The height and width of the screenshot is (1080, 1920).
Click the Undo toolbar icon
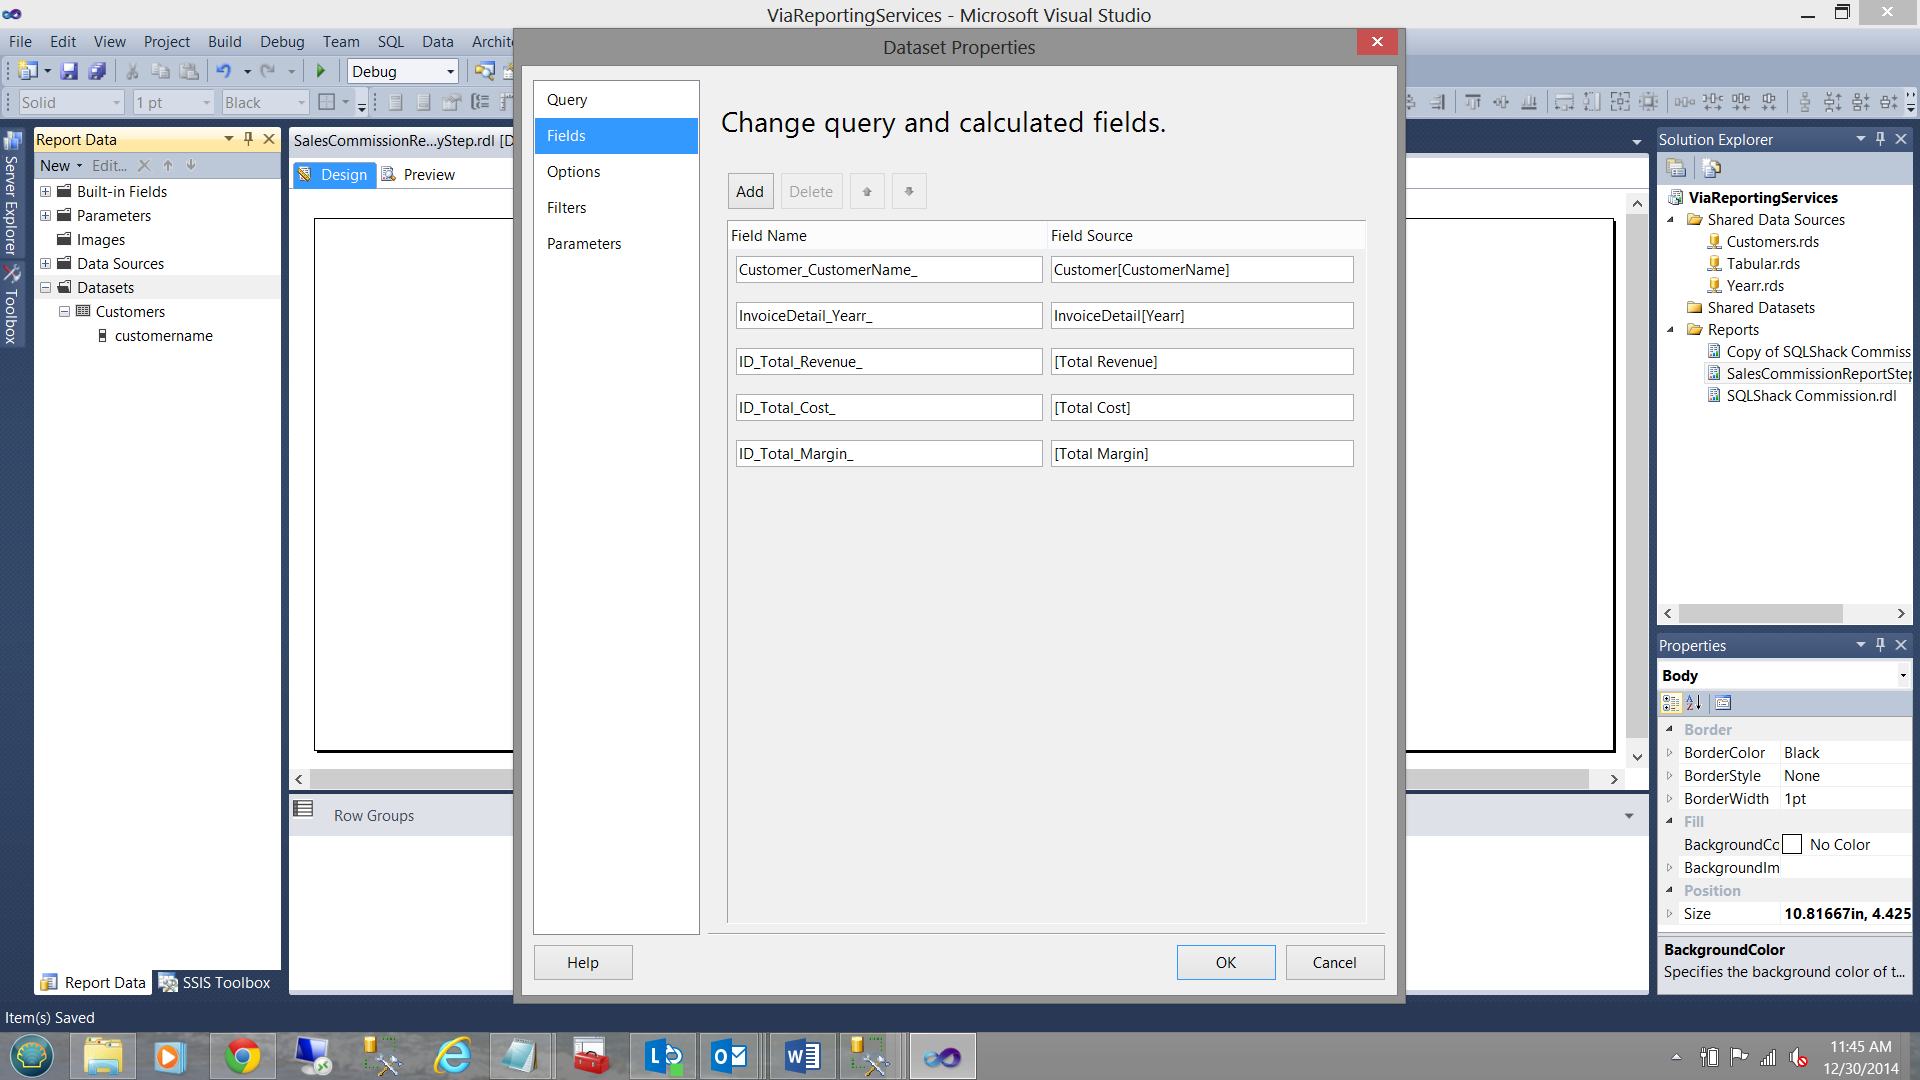tap(223, 71)
